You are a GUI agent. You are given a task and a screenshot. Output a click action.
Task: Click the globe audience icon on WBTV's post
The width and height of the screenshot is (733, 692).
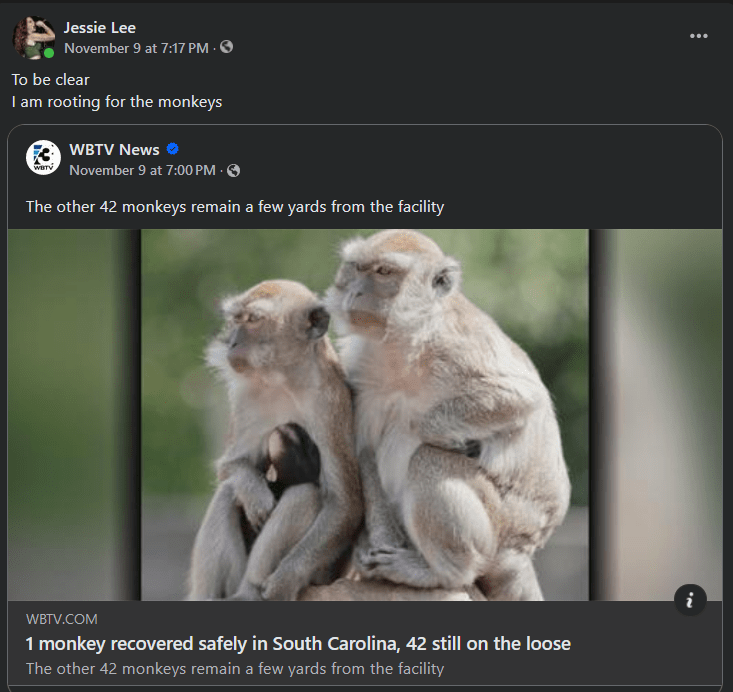[233, 170]
